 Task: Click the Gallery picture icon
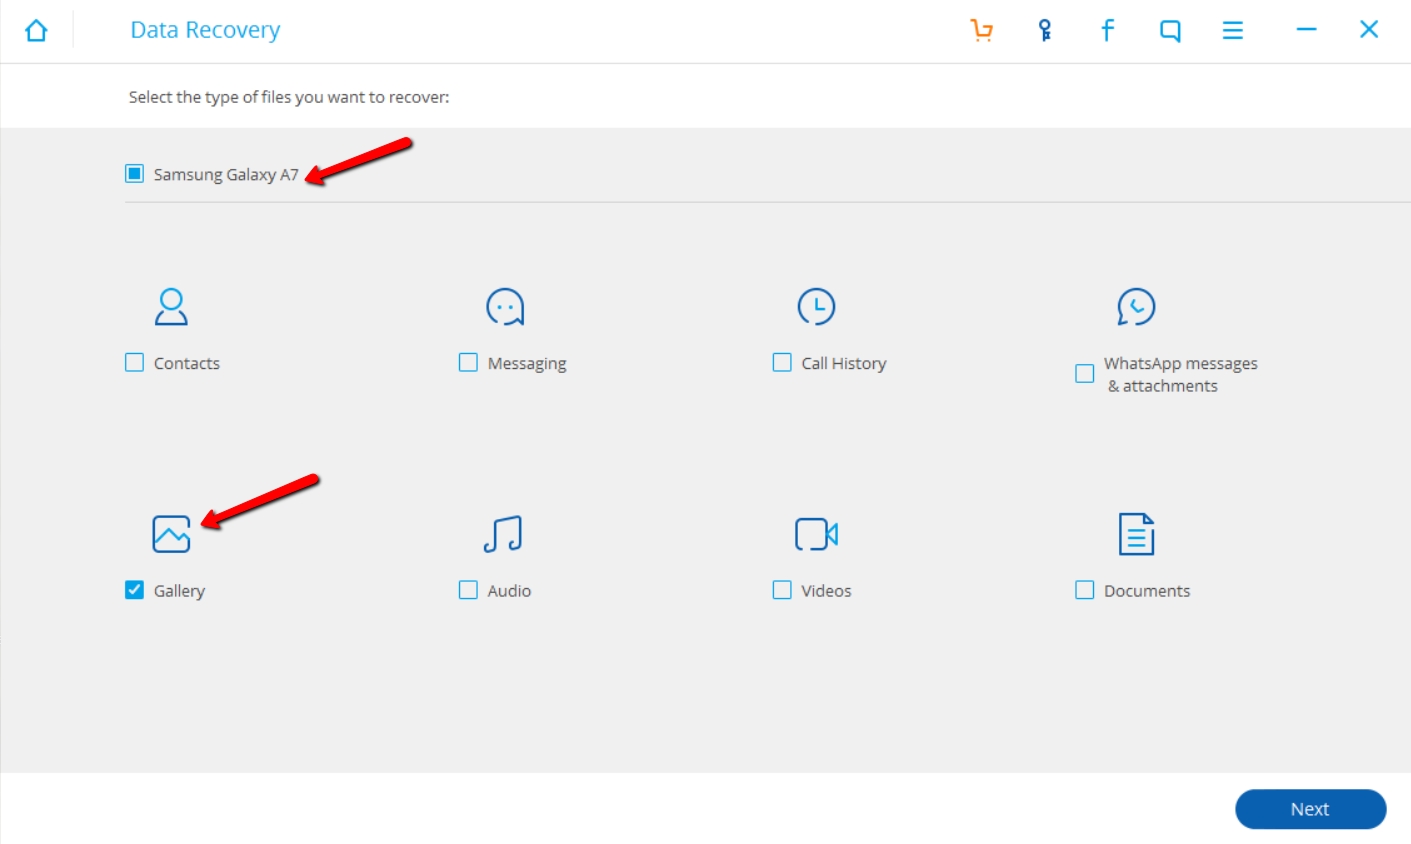coord(171,534)
